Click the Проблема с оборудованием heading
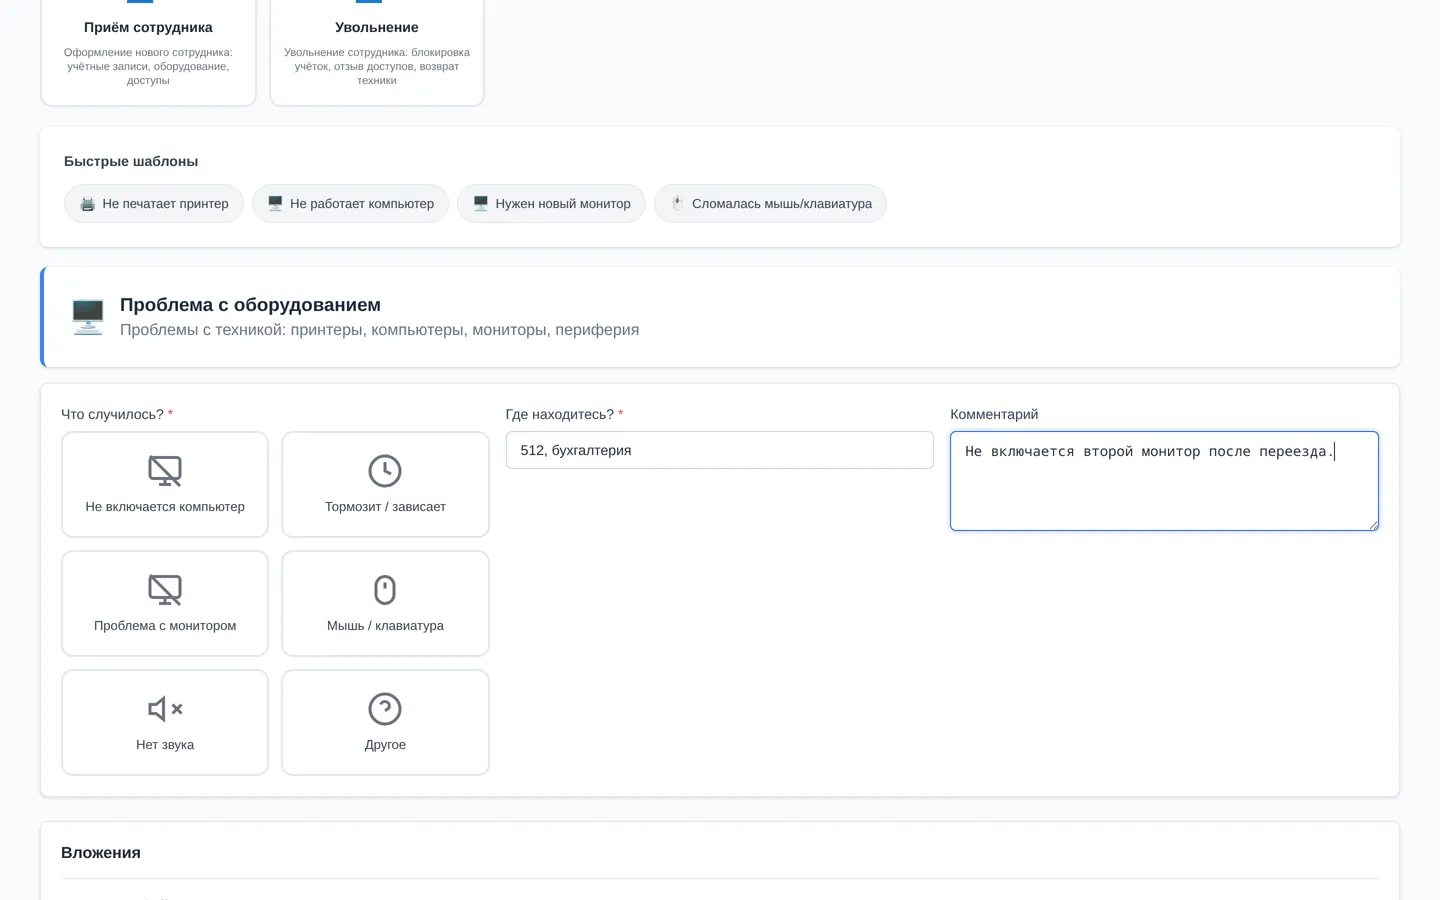The height and width of the screenshot is (900, 1440). (250, 305)
